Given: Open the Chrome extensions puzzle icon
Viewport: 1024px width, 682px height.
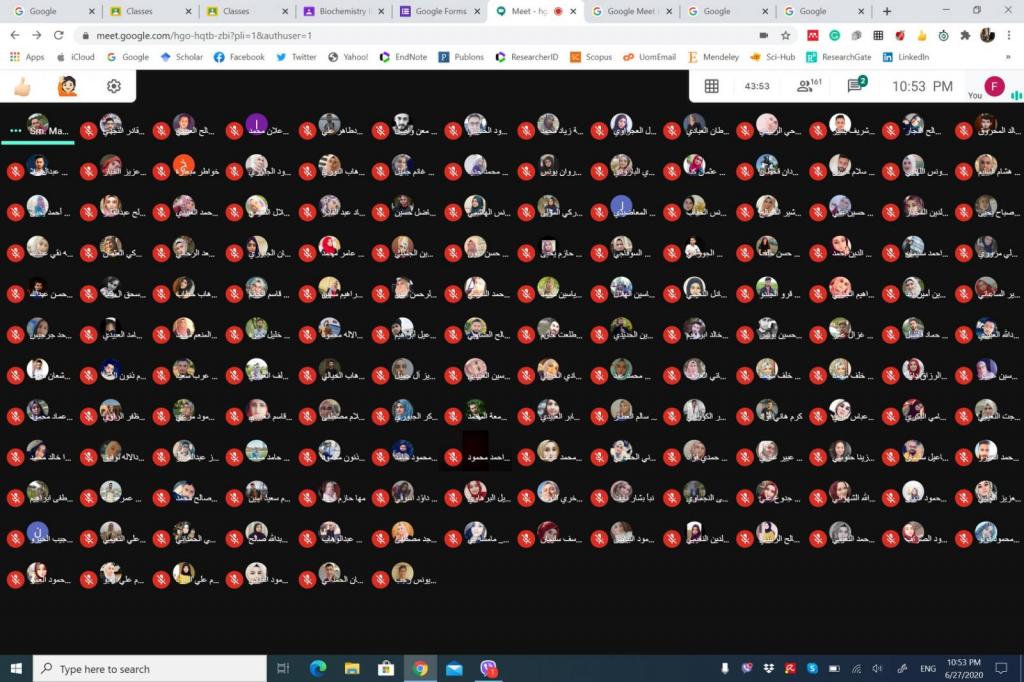Looking at the screenshot, I should tap(965, 35).
